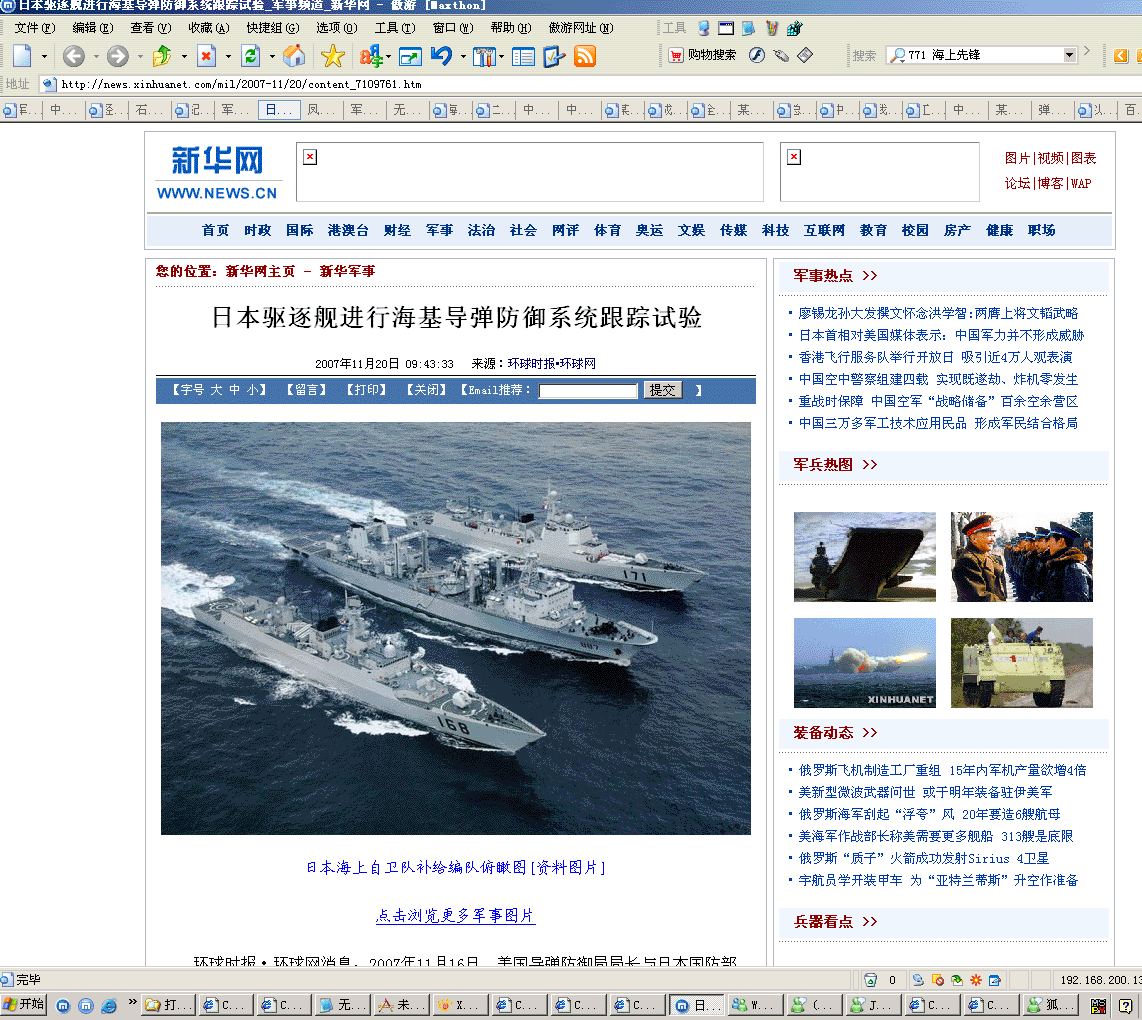Select 军事 in the site navigation bar
This screenshot has width=1142, height=1020.
(x=439, y=230)
